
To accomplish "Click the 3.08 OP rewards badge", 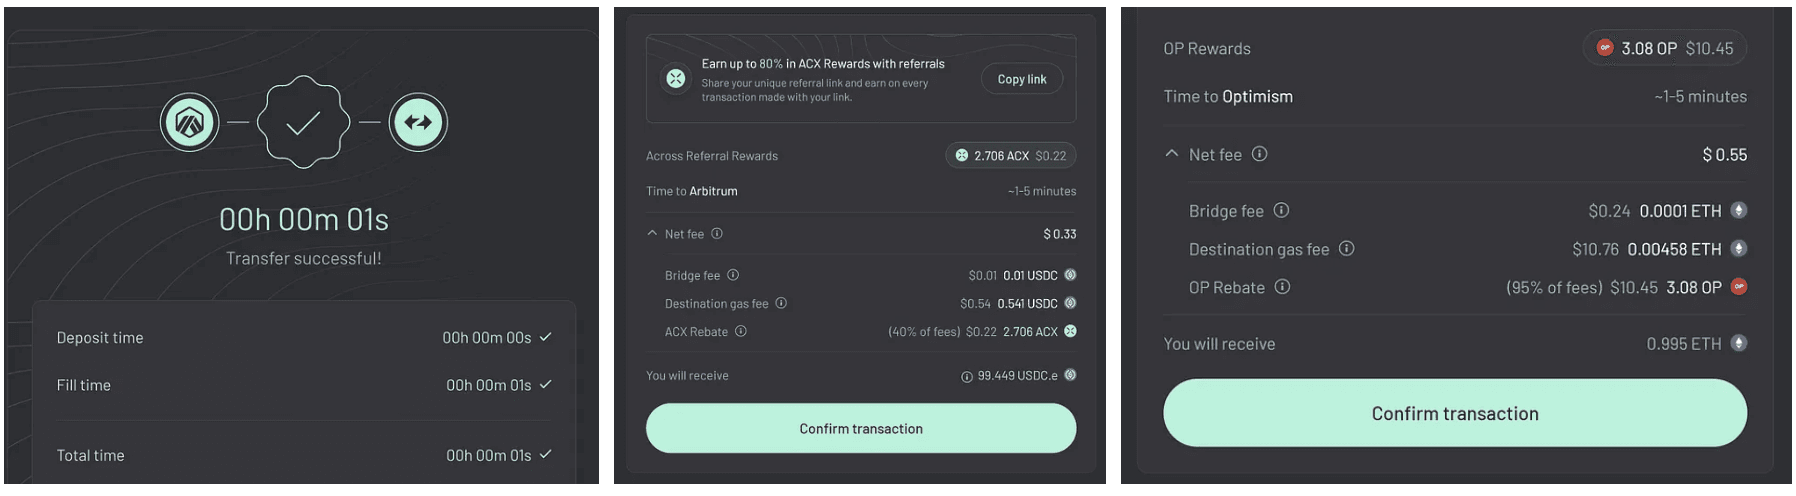I will point(1665,48).
